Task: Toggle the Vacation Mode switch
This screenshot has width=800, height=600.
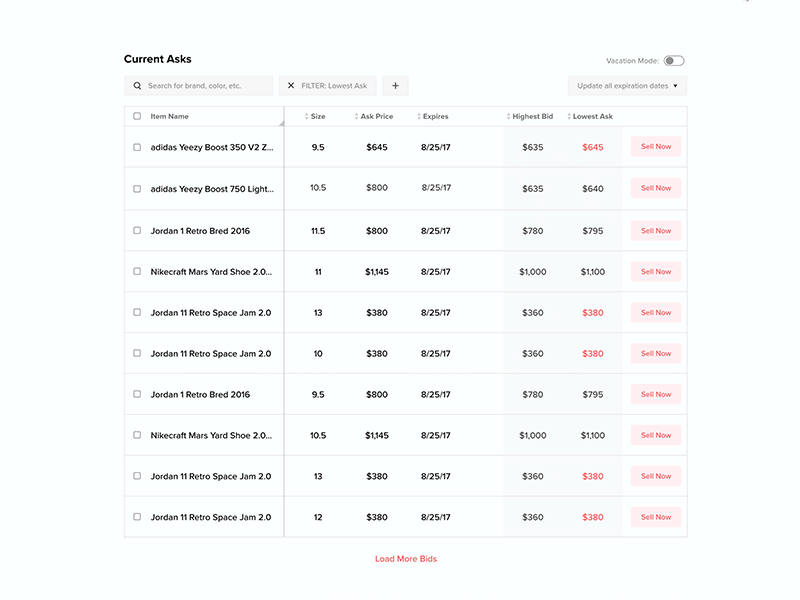Action: (674, 61)
